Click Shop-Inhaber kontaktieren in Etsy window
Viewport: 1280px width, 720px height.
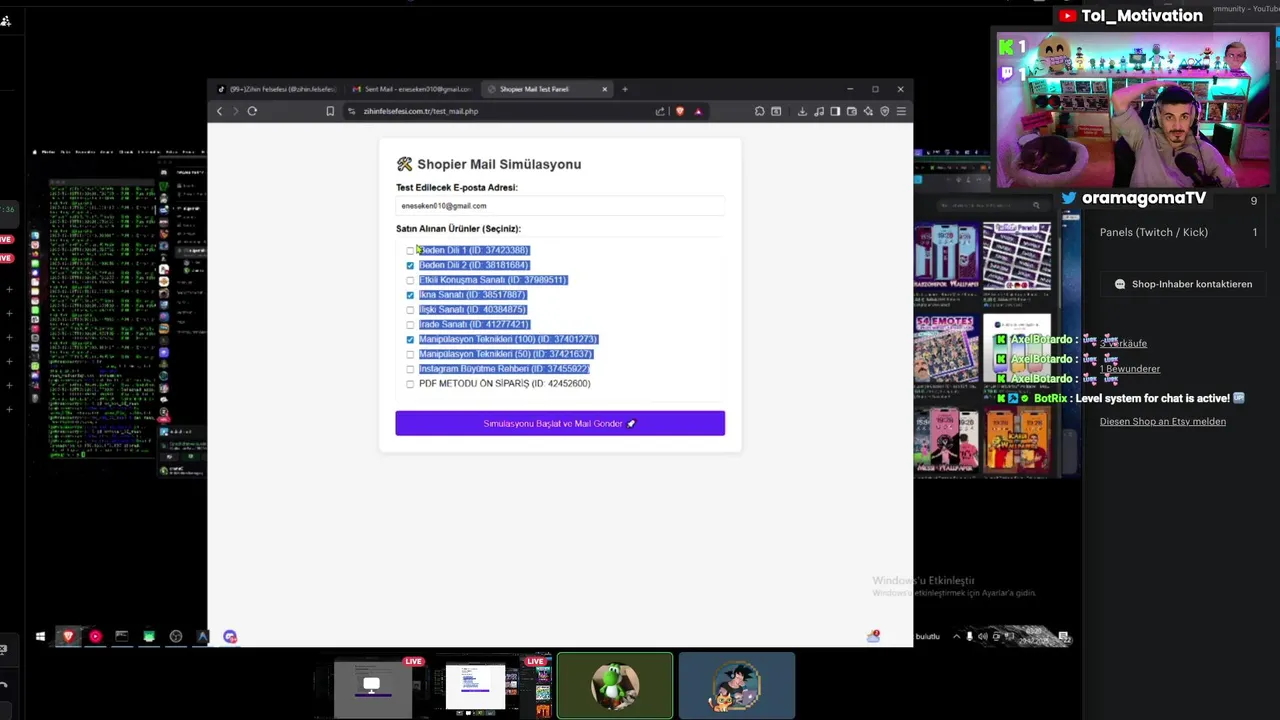pyautogui.click(x=1183, y=284)
